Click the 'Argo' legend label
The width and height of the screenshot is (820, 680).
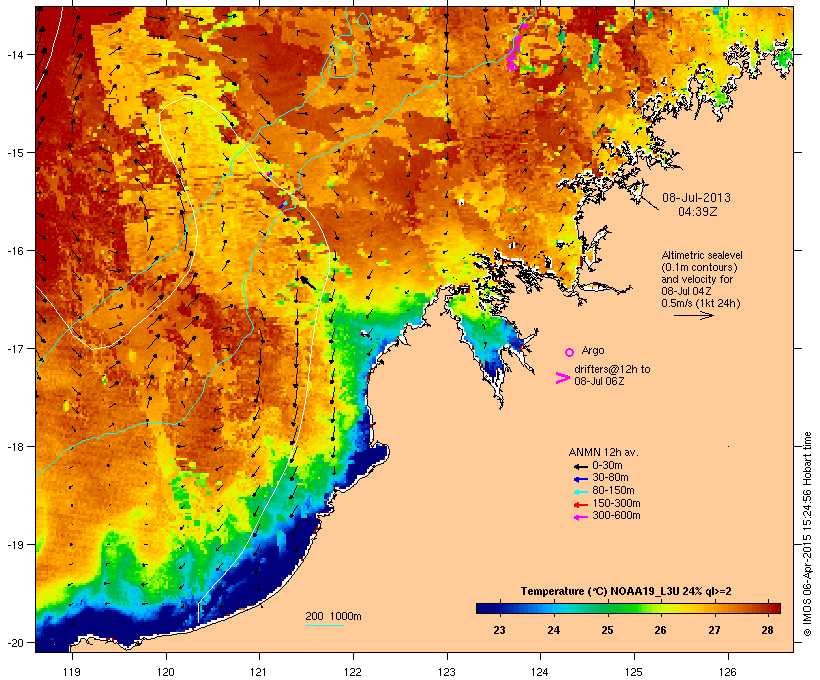[x=593, y=350]
